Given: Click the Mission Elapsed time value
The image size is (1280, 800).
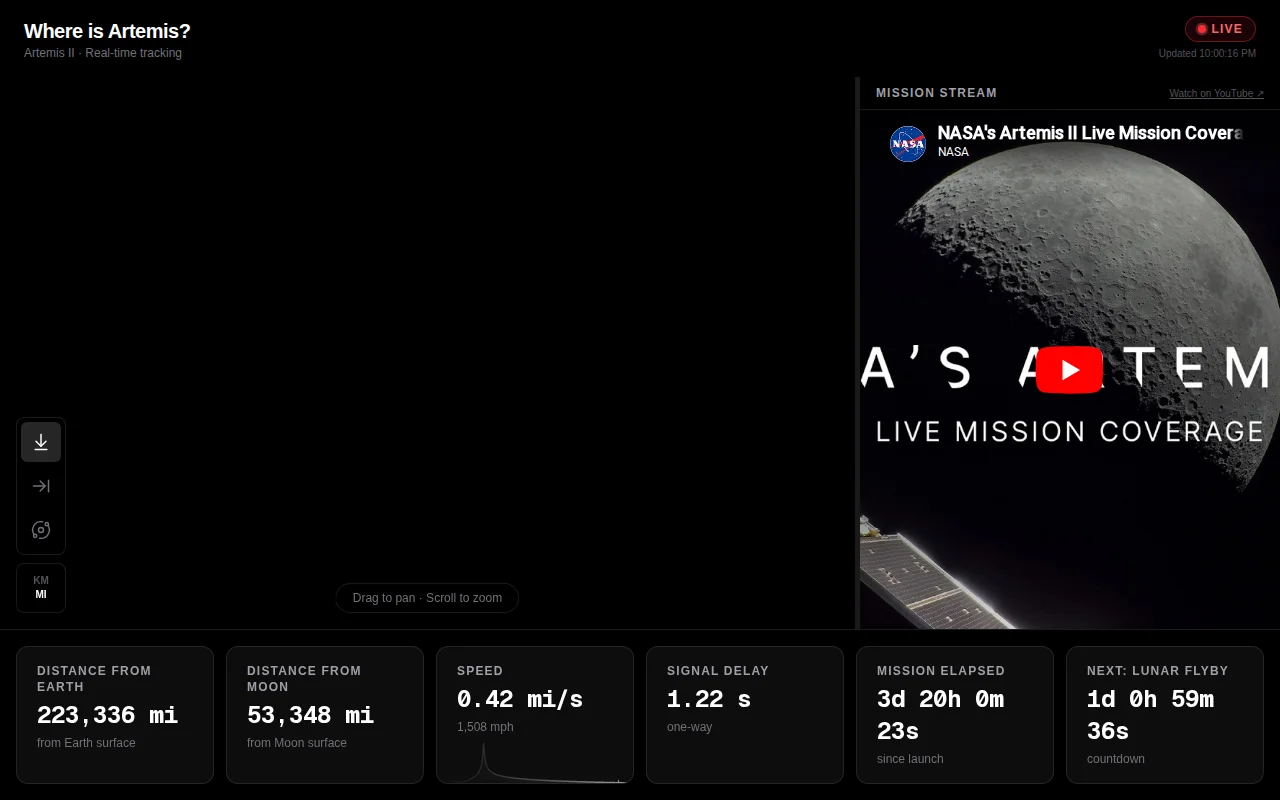Looking at the screenshot, I should click(941, 715).
